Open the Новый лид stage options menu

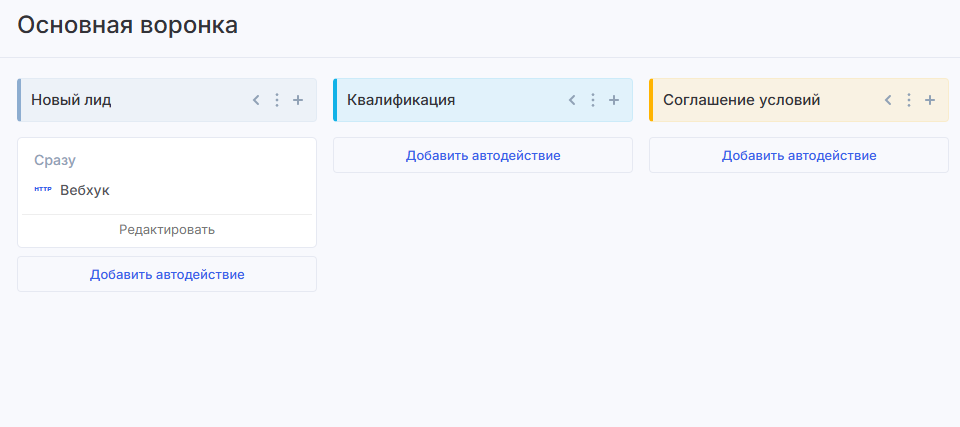point(277,100)
